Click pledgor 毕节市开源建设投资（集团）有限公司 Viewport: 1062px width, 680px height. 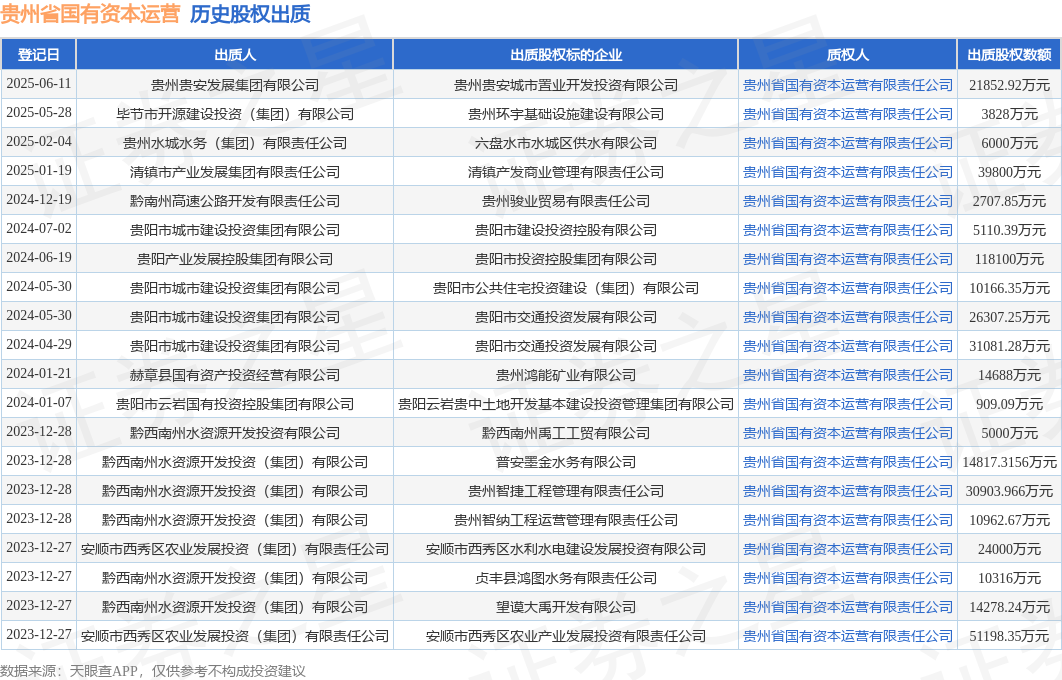click(x=235, y=114)
